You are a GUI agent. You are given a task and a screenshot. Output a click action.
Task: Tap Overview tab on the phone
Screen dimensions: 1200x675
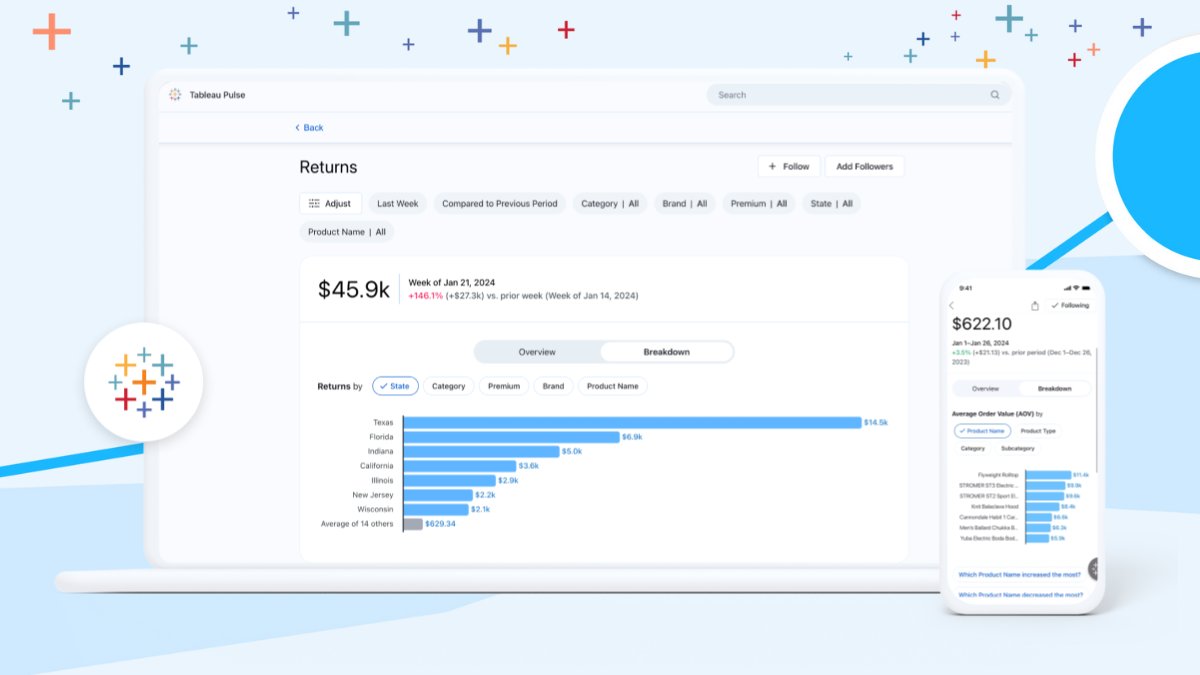[985, 388]
